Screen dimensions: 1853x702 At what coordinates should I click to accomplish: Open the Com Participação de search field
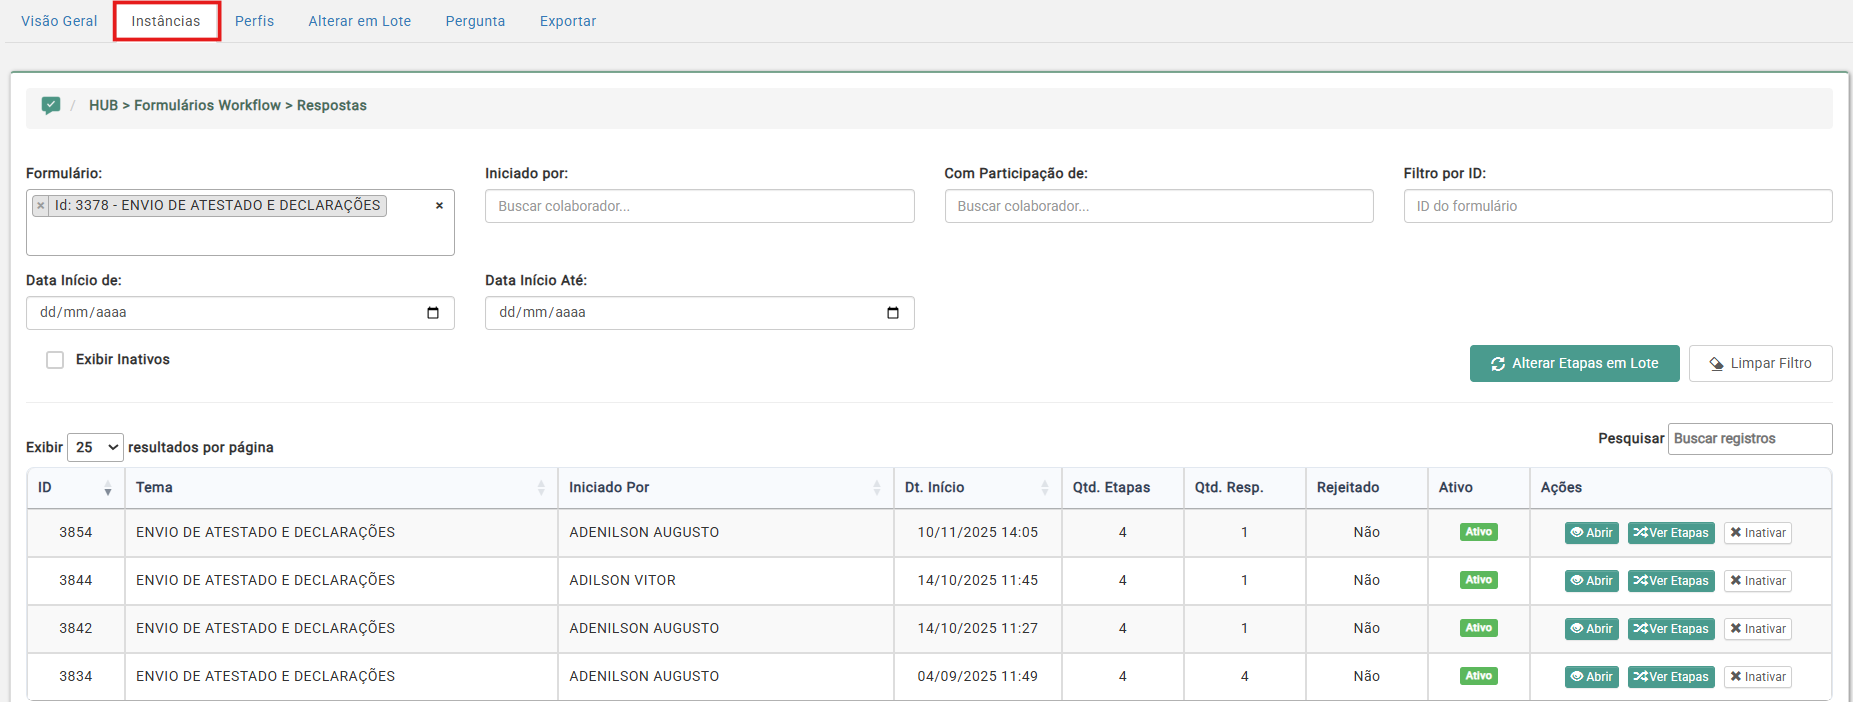1158,206
